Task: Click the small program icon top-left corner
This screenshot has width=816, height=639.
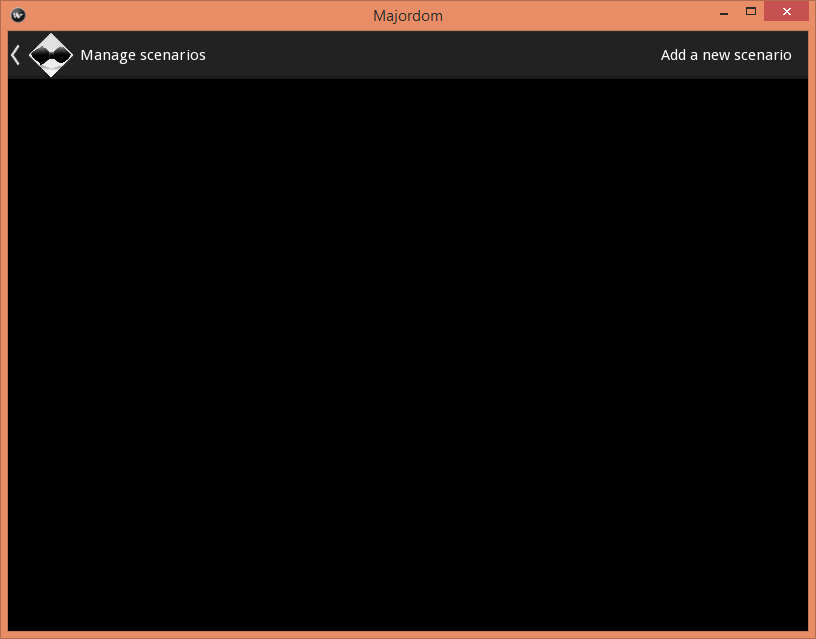Action: (17, 15)
